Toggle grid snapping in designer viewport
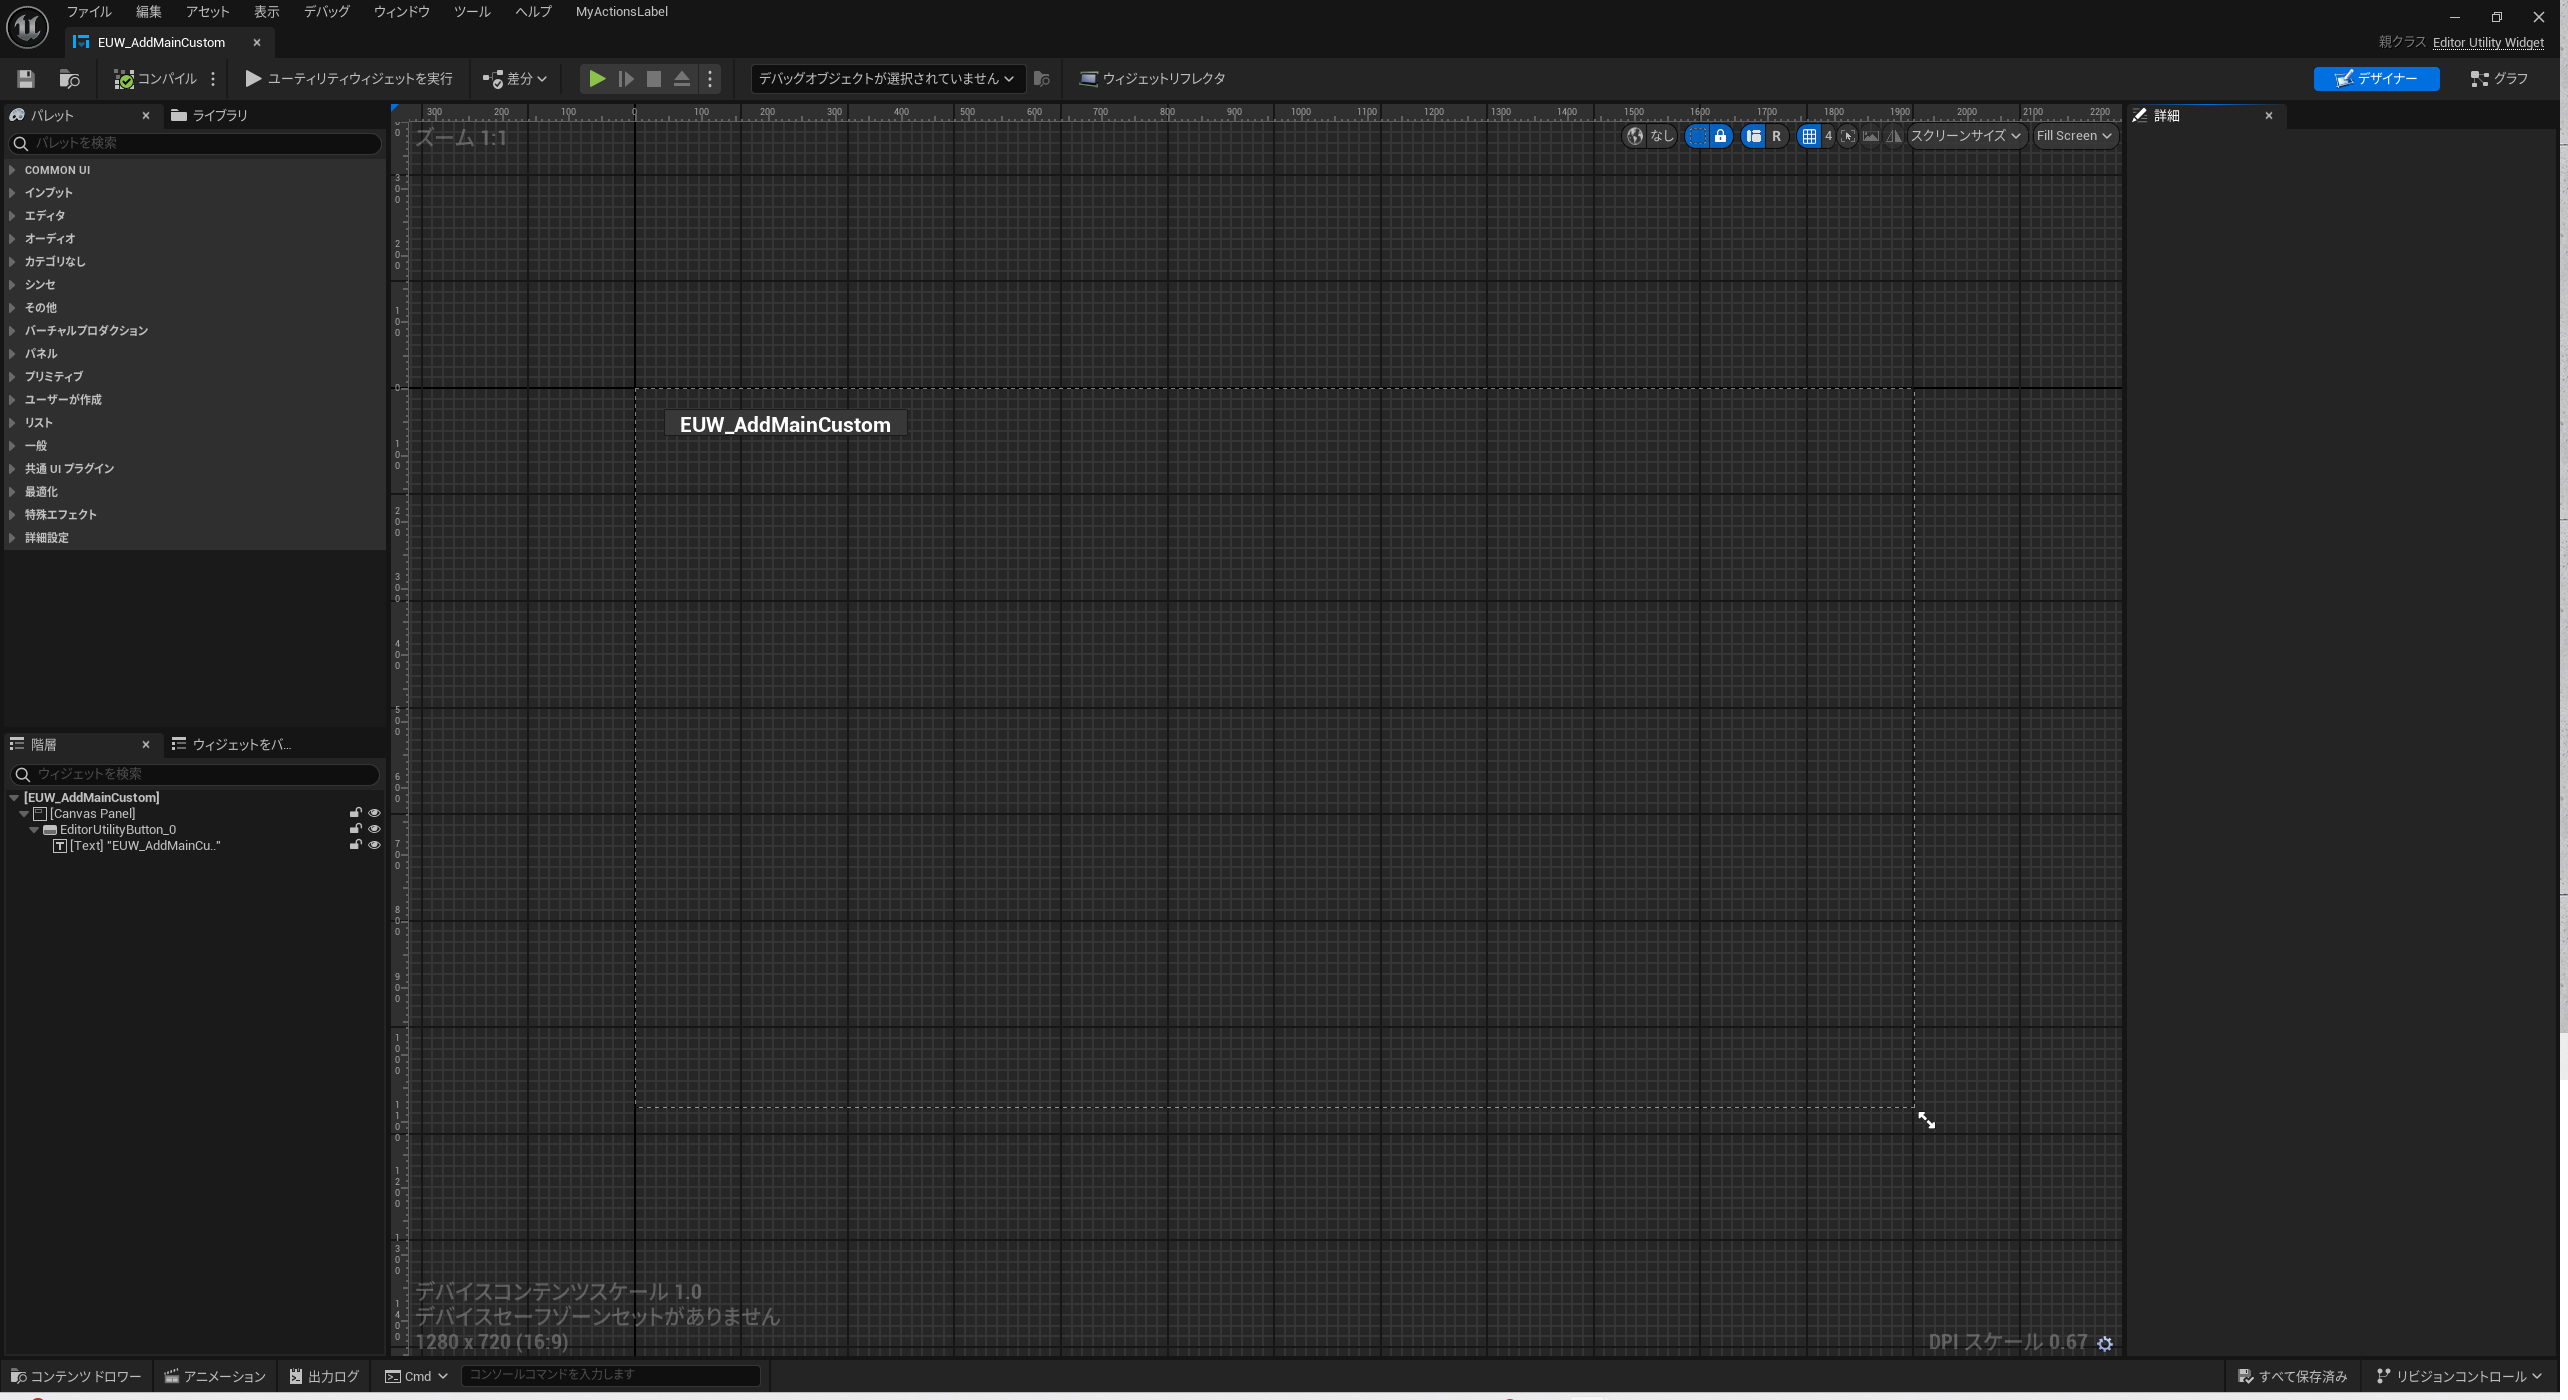Image resolution: width=2568 pixels, height=1400 pixels. pyautogui.click(x=1809, y=136)
